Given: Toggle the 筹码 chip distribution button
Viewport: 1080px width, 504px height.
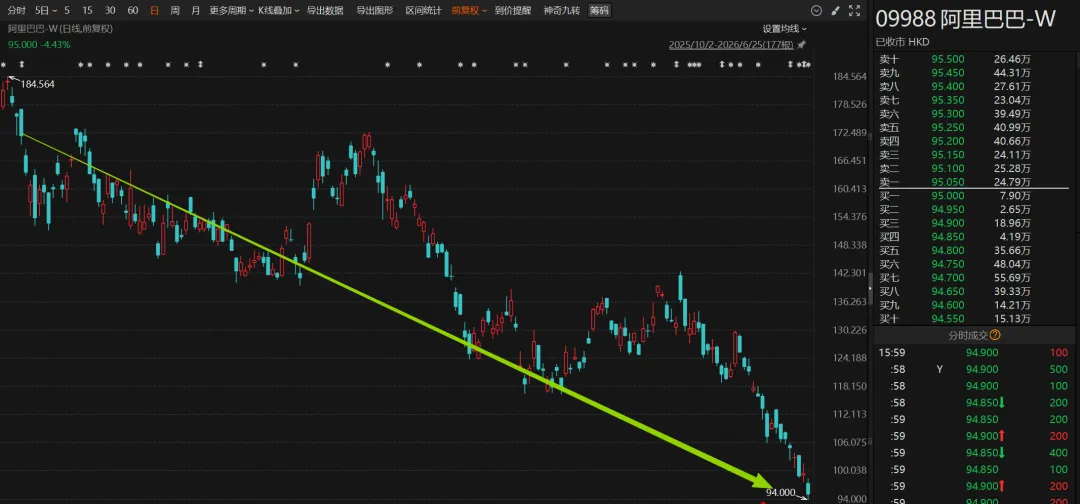Looking at the screenshot, I should pos(599,10).
